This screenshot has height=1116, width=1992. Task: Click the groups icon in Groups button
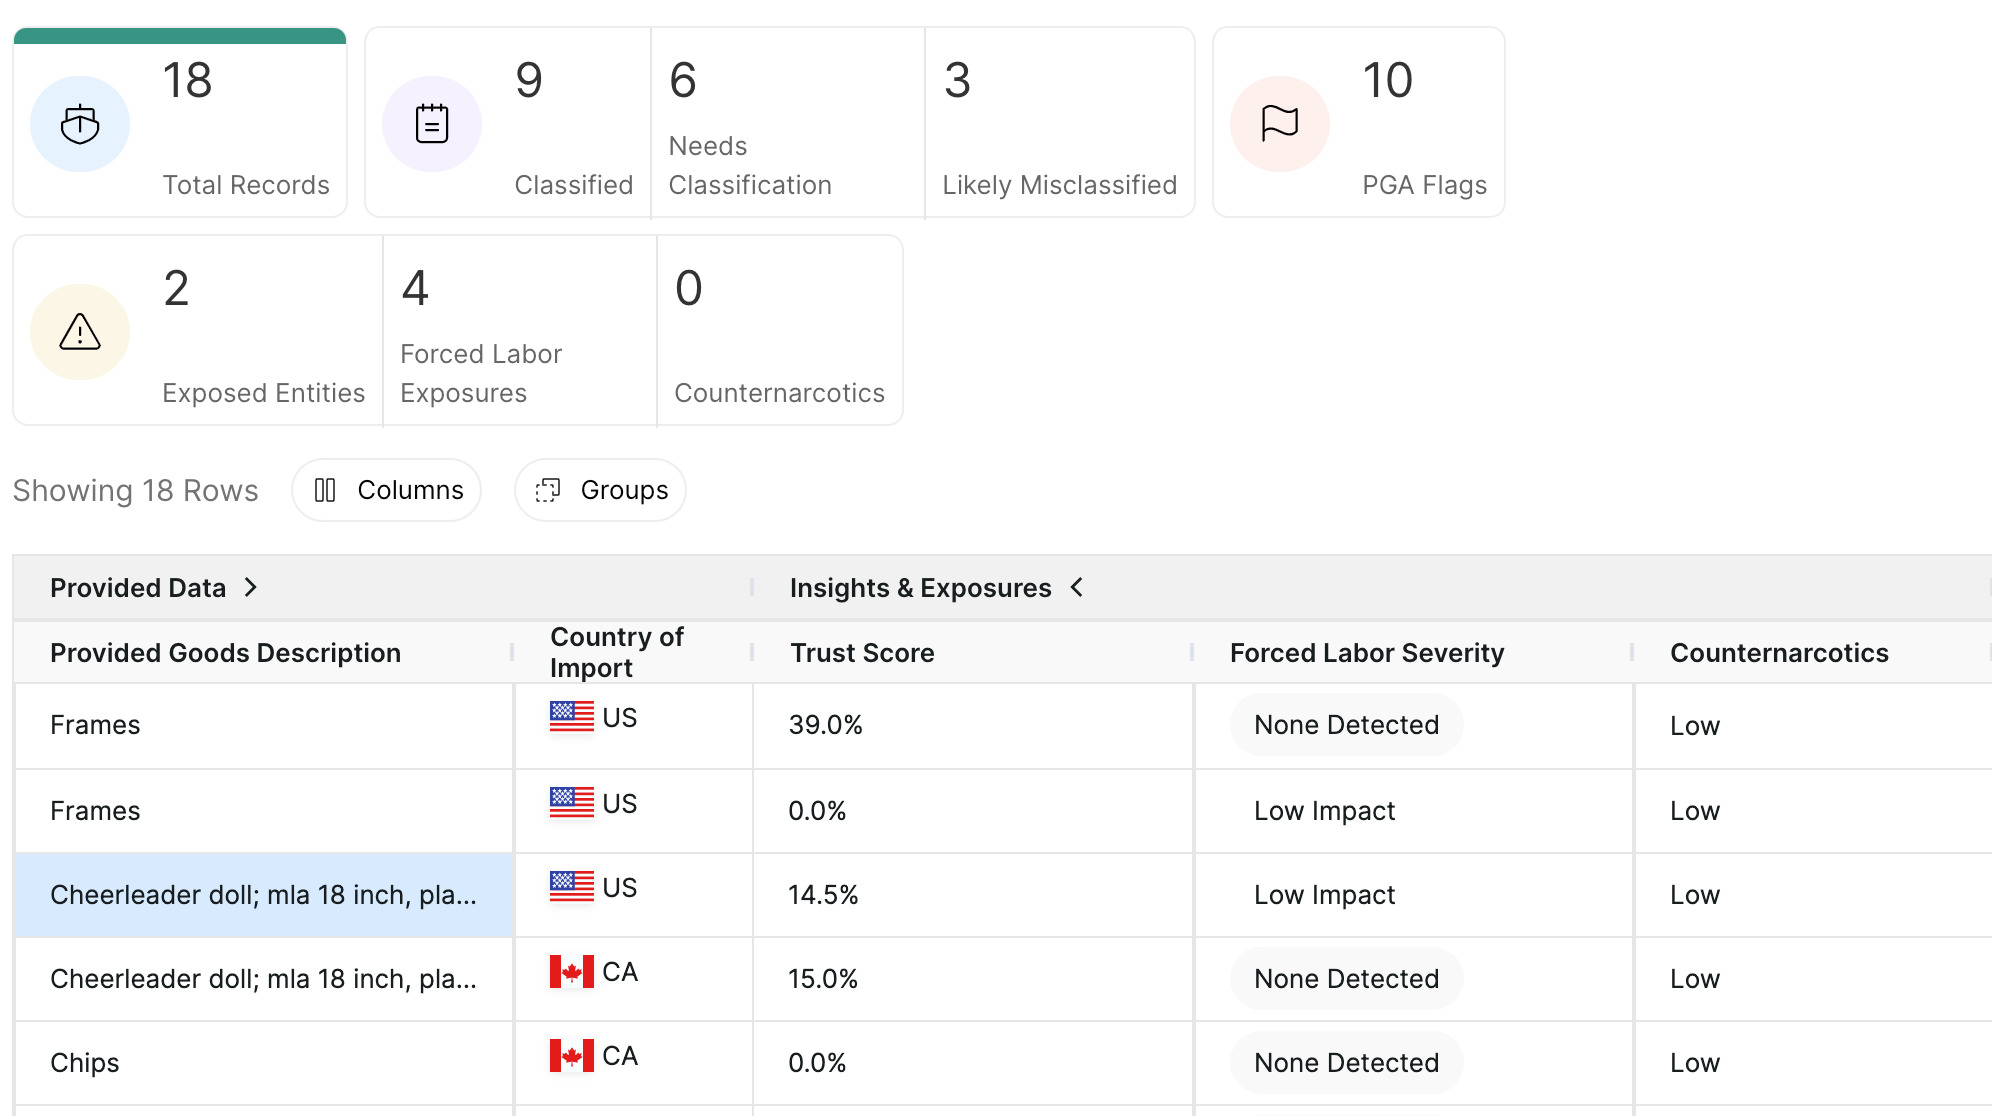click(548, 490)
